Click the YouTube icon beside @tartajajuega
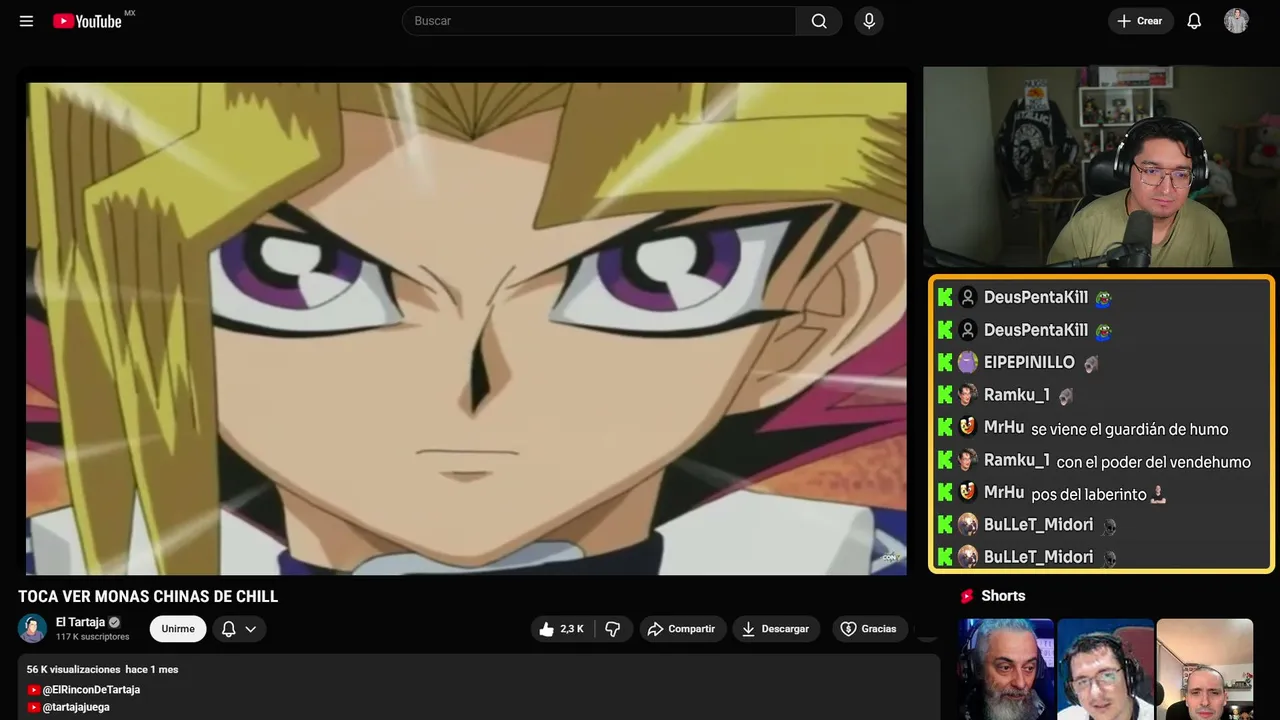Viewport: 1280px width, 720px height. [x=34, y=707]
